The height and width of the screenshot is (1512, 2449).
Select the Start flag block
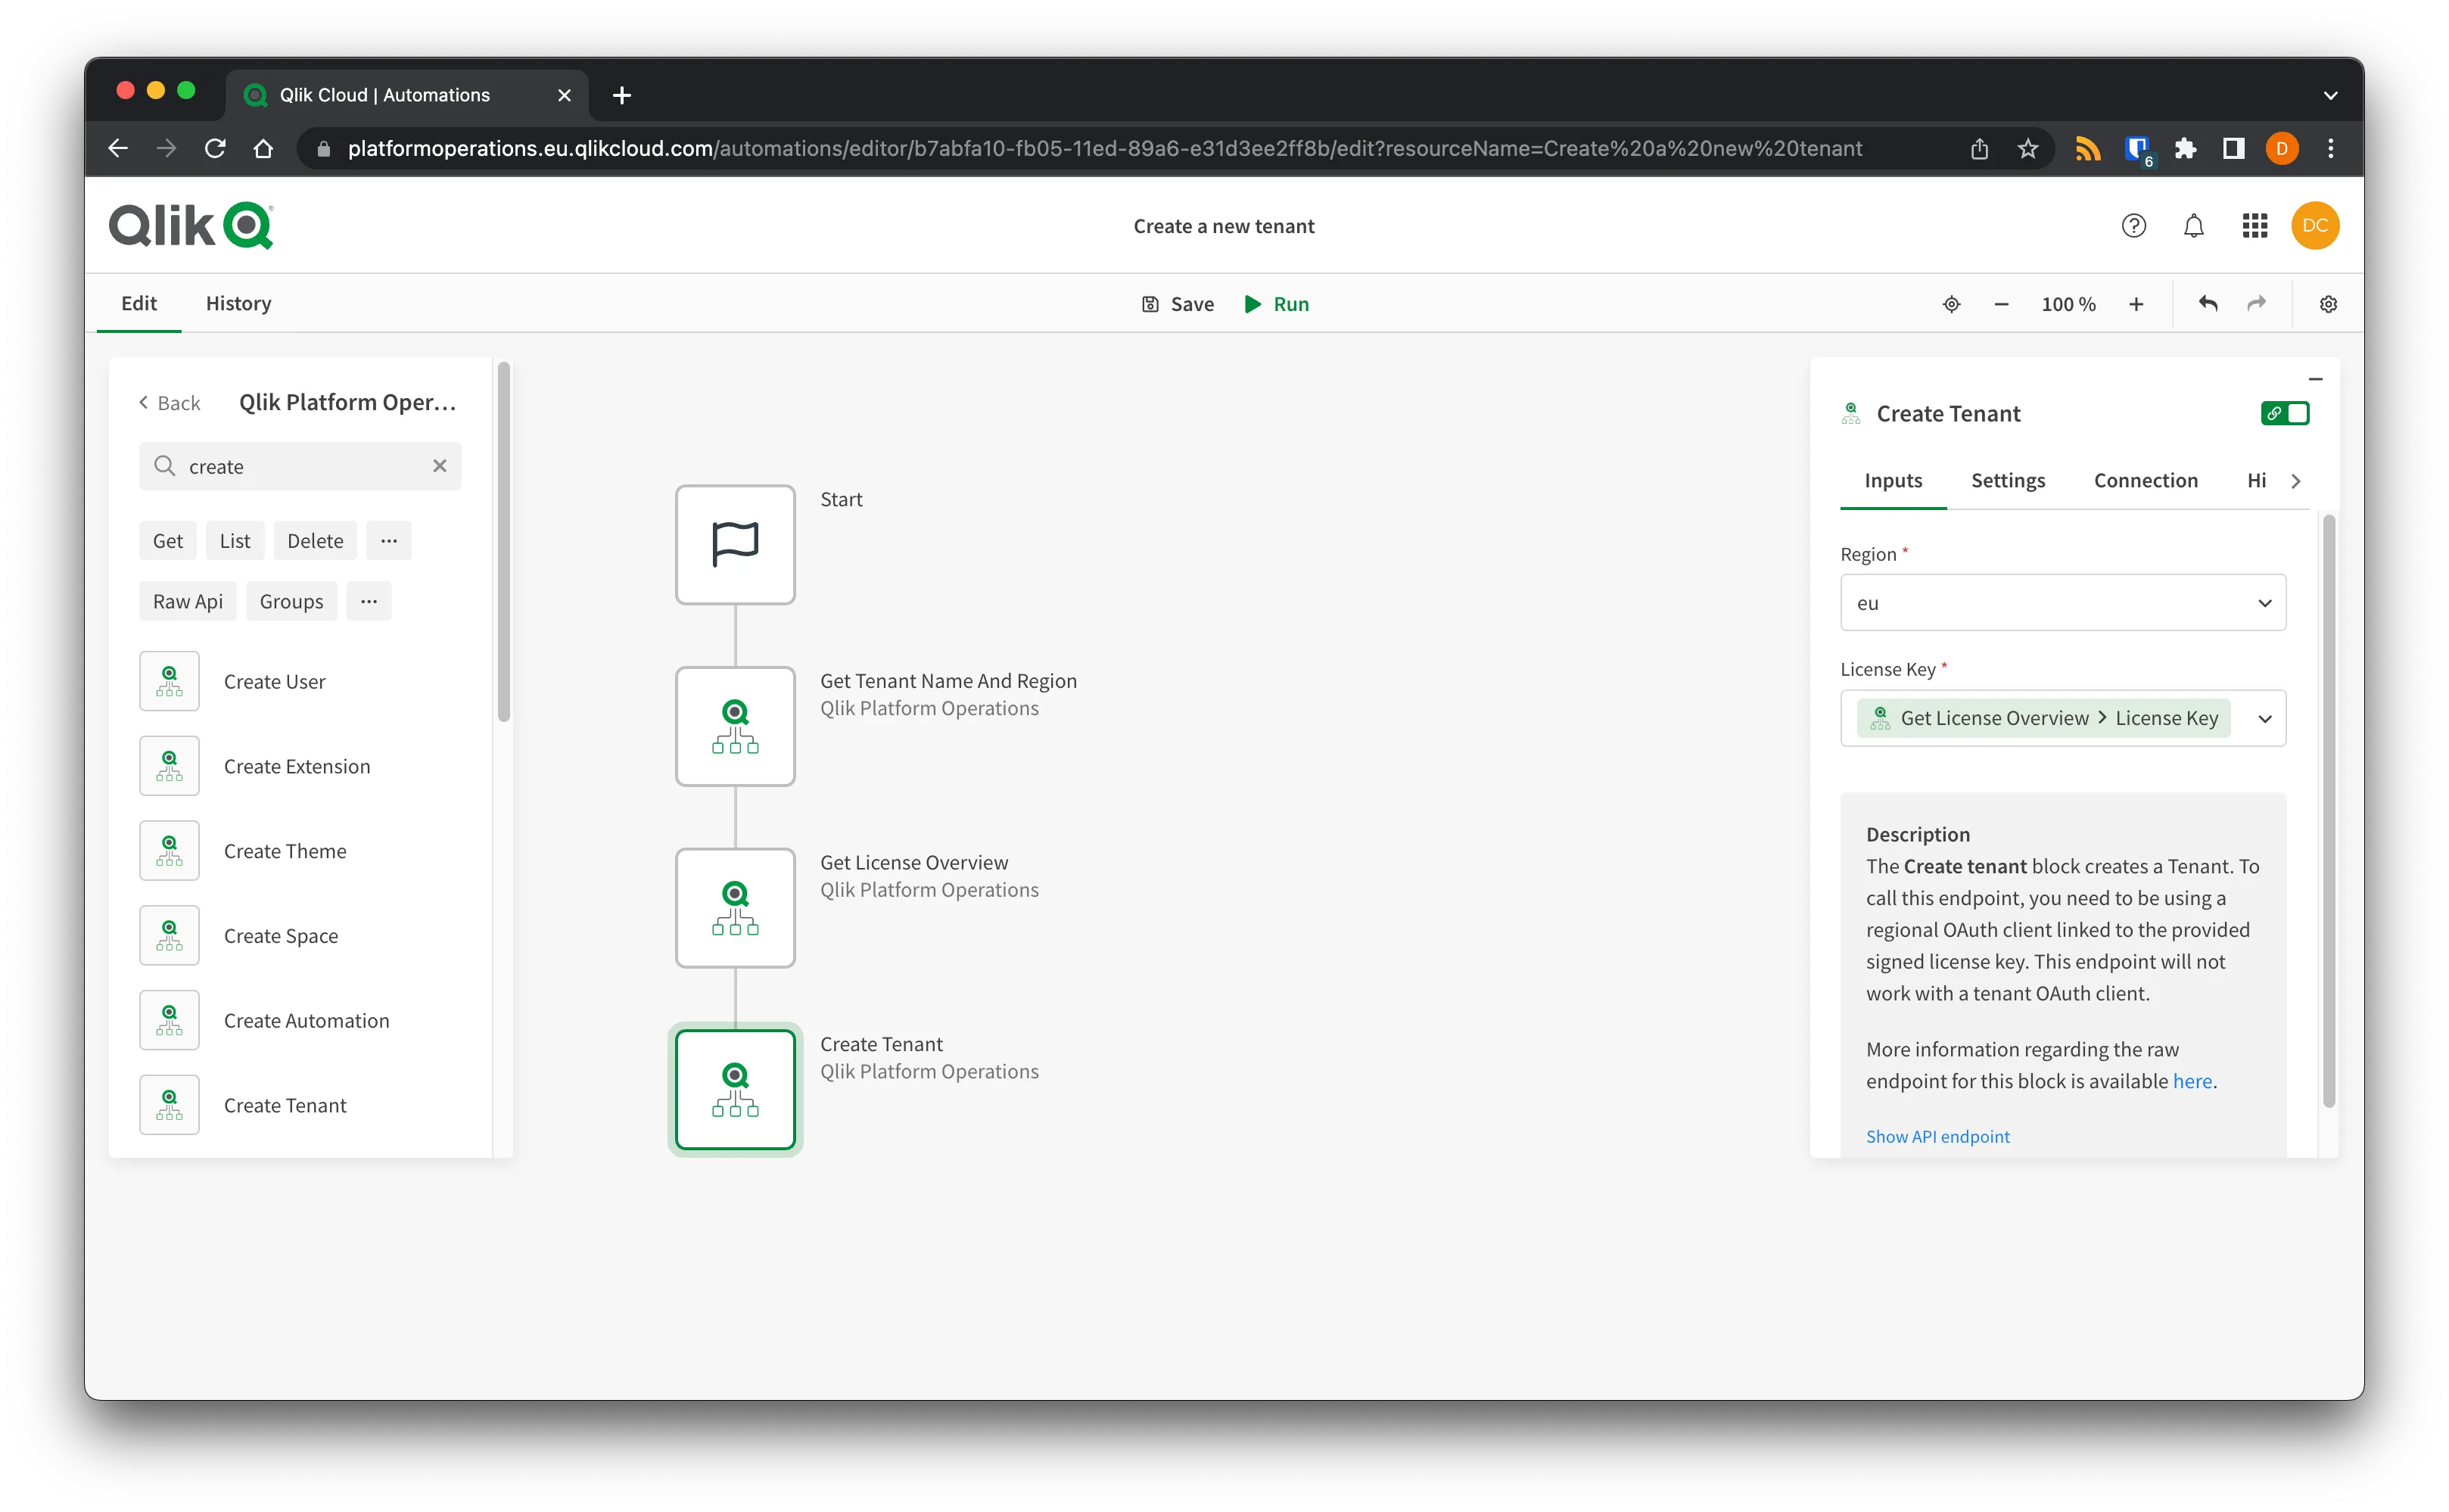pos(735,544)
